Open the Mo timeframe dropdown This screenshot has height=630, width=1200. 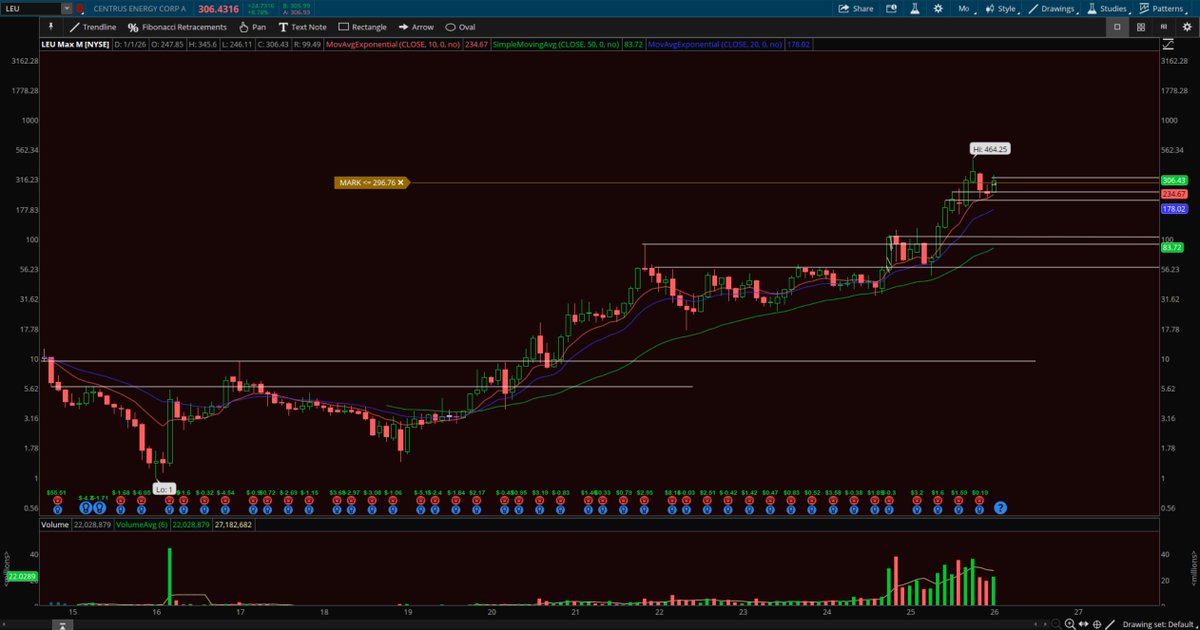point(967,8)
